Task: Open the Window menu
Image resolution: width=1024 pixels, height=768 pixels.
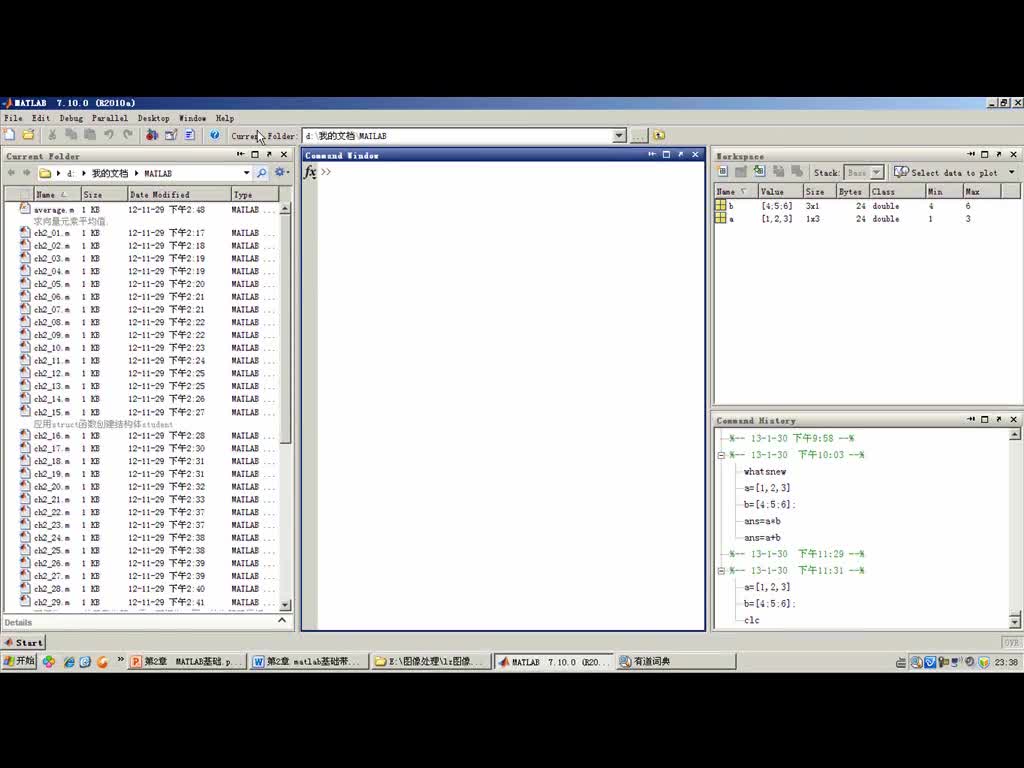Action: tap(192, 118)
